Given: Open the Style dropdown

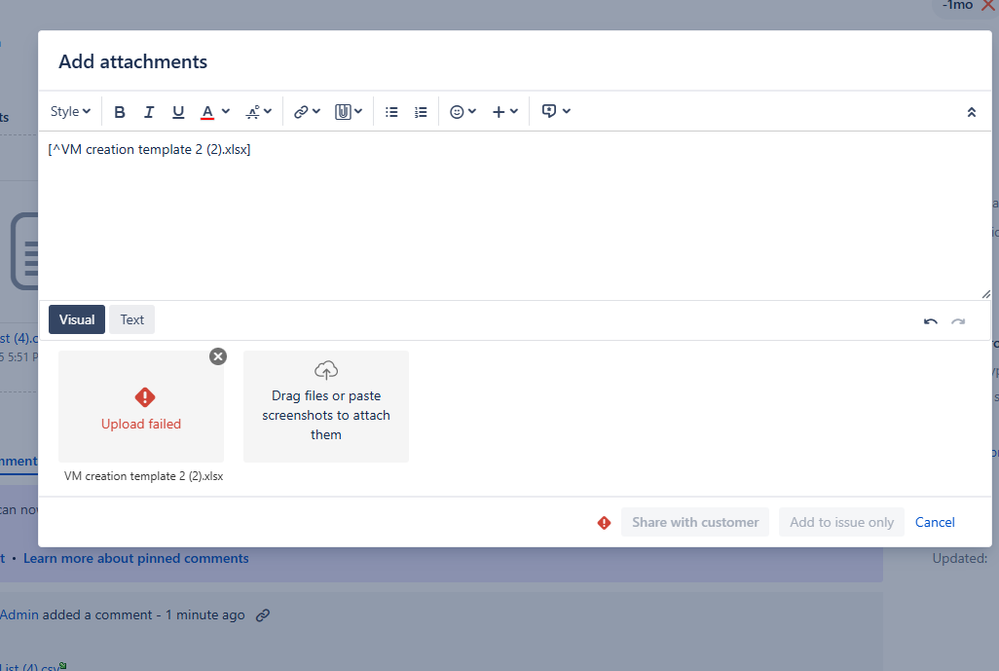Looking at the screenshot, I should 70,112.
